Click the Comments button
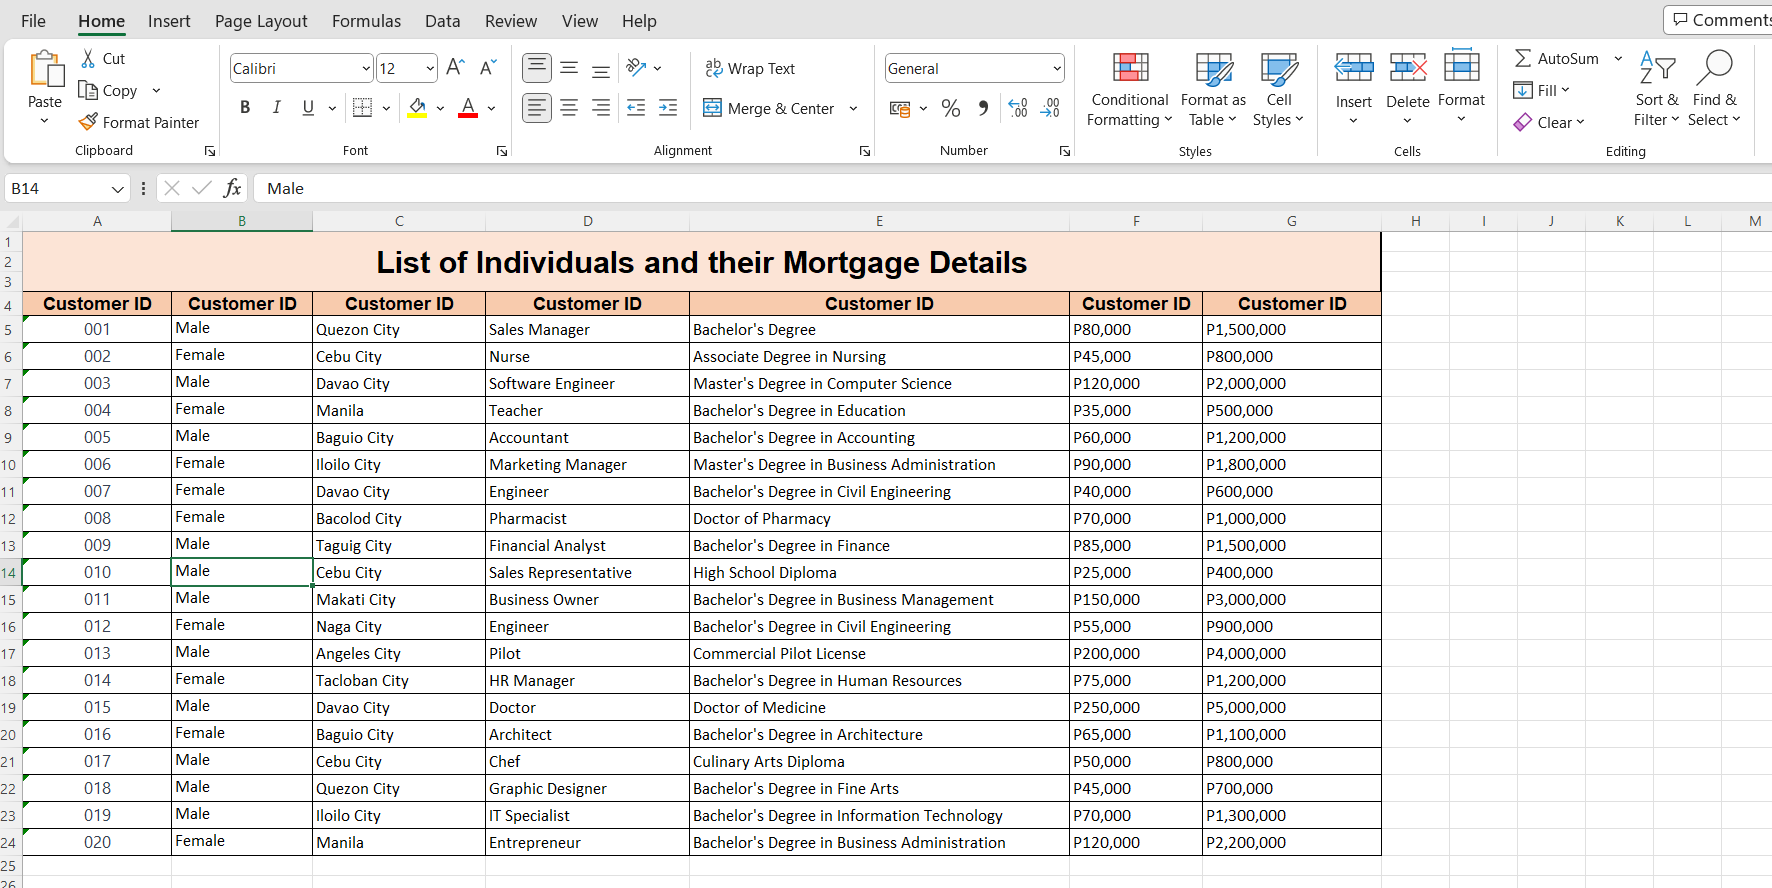The height and width of the screenshot is (888, 1772). click(x=1720, y=20)
